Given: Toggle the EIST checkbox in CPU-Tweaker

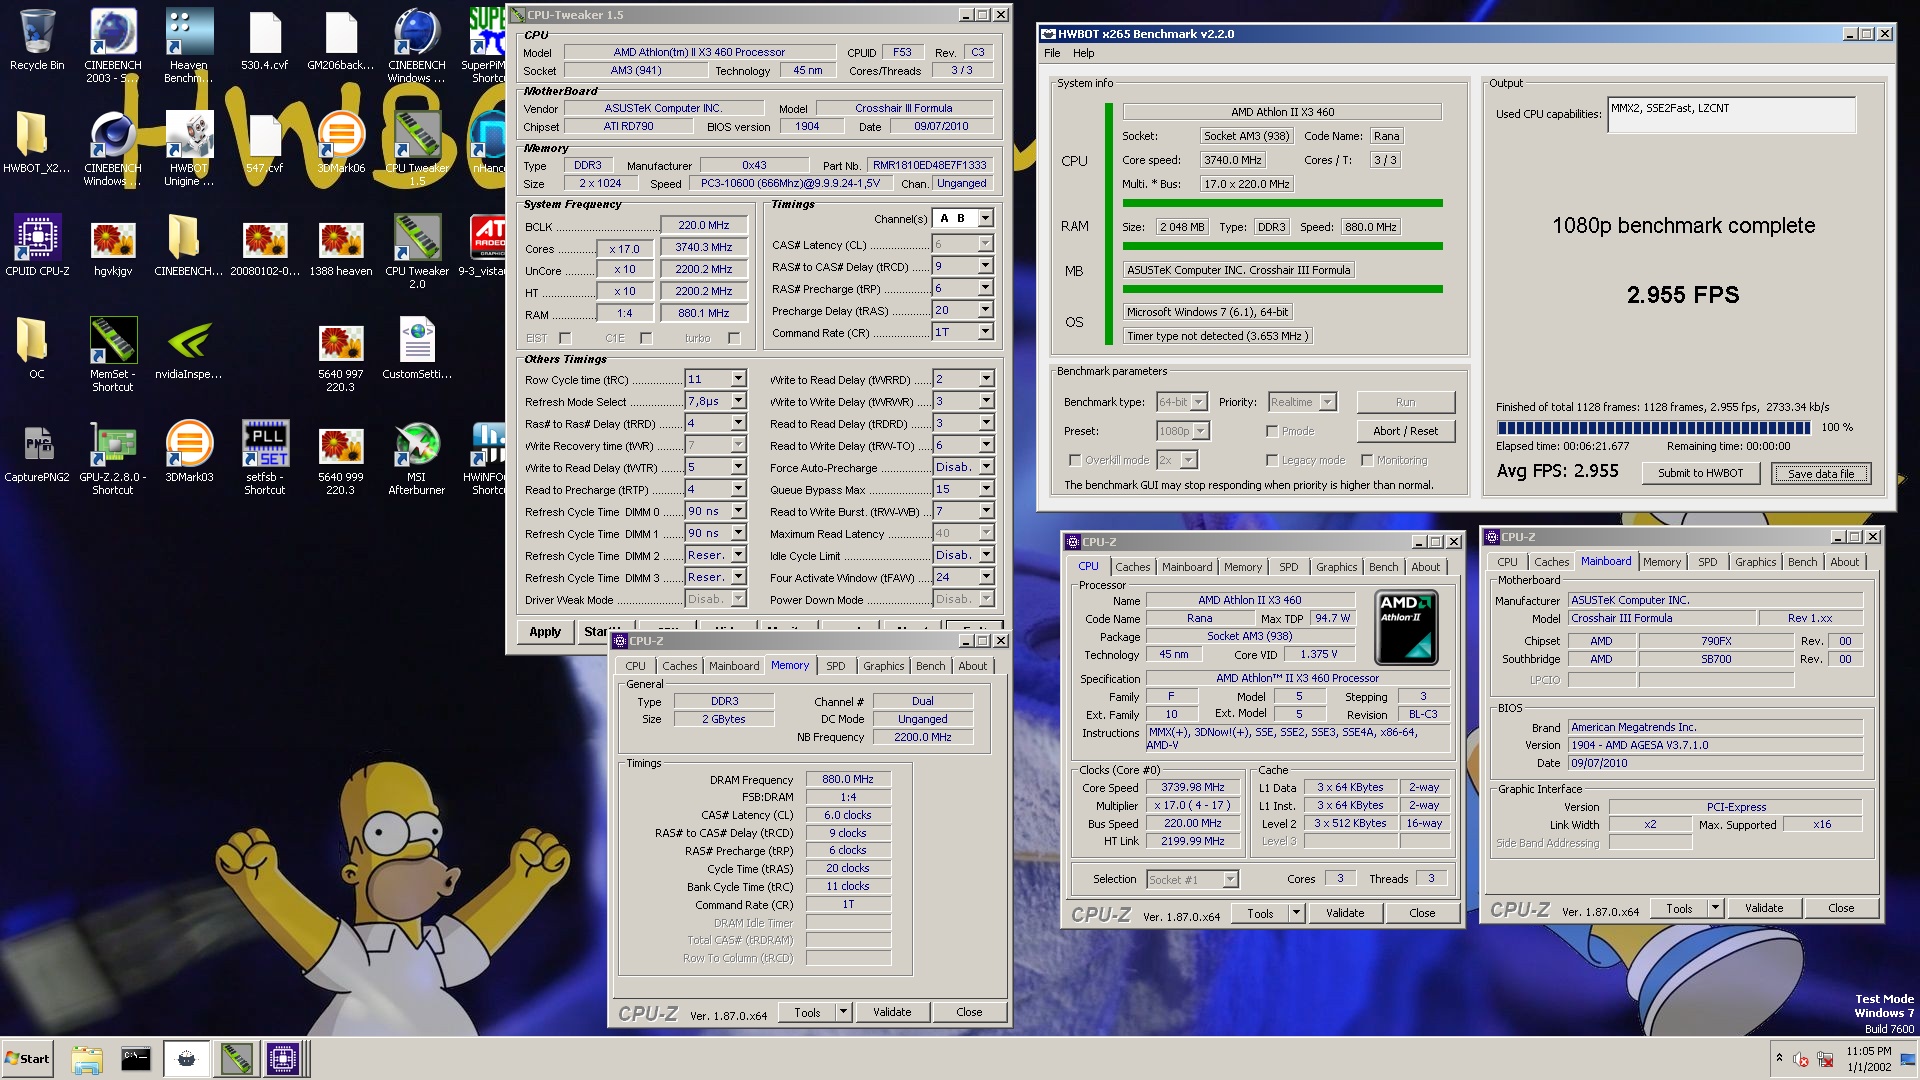Looking at the screenshot, I should coord(565,338).
